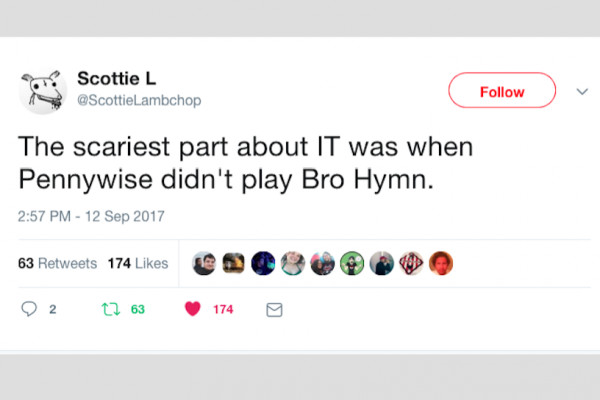Image resolution: width=600 pixels, height=400 pixels.
Task: View the 63 Retweets list
Action: (58, 263)
